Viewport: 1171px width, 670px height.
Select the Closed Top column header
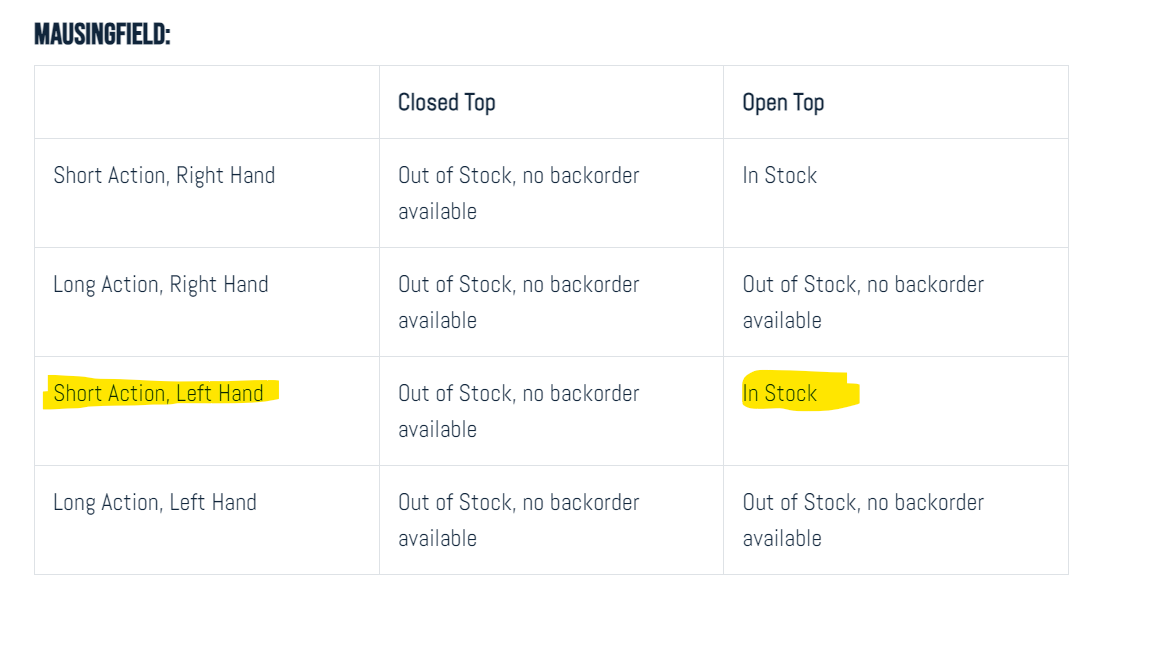(447, 102)
